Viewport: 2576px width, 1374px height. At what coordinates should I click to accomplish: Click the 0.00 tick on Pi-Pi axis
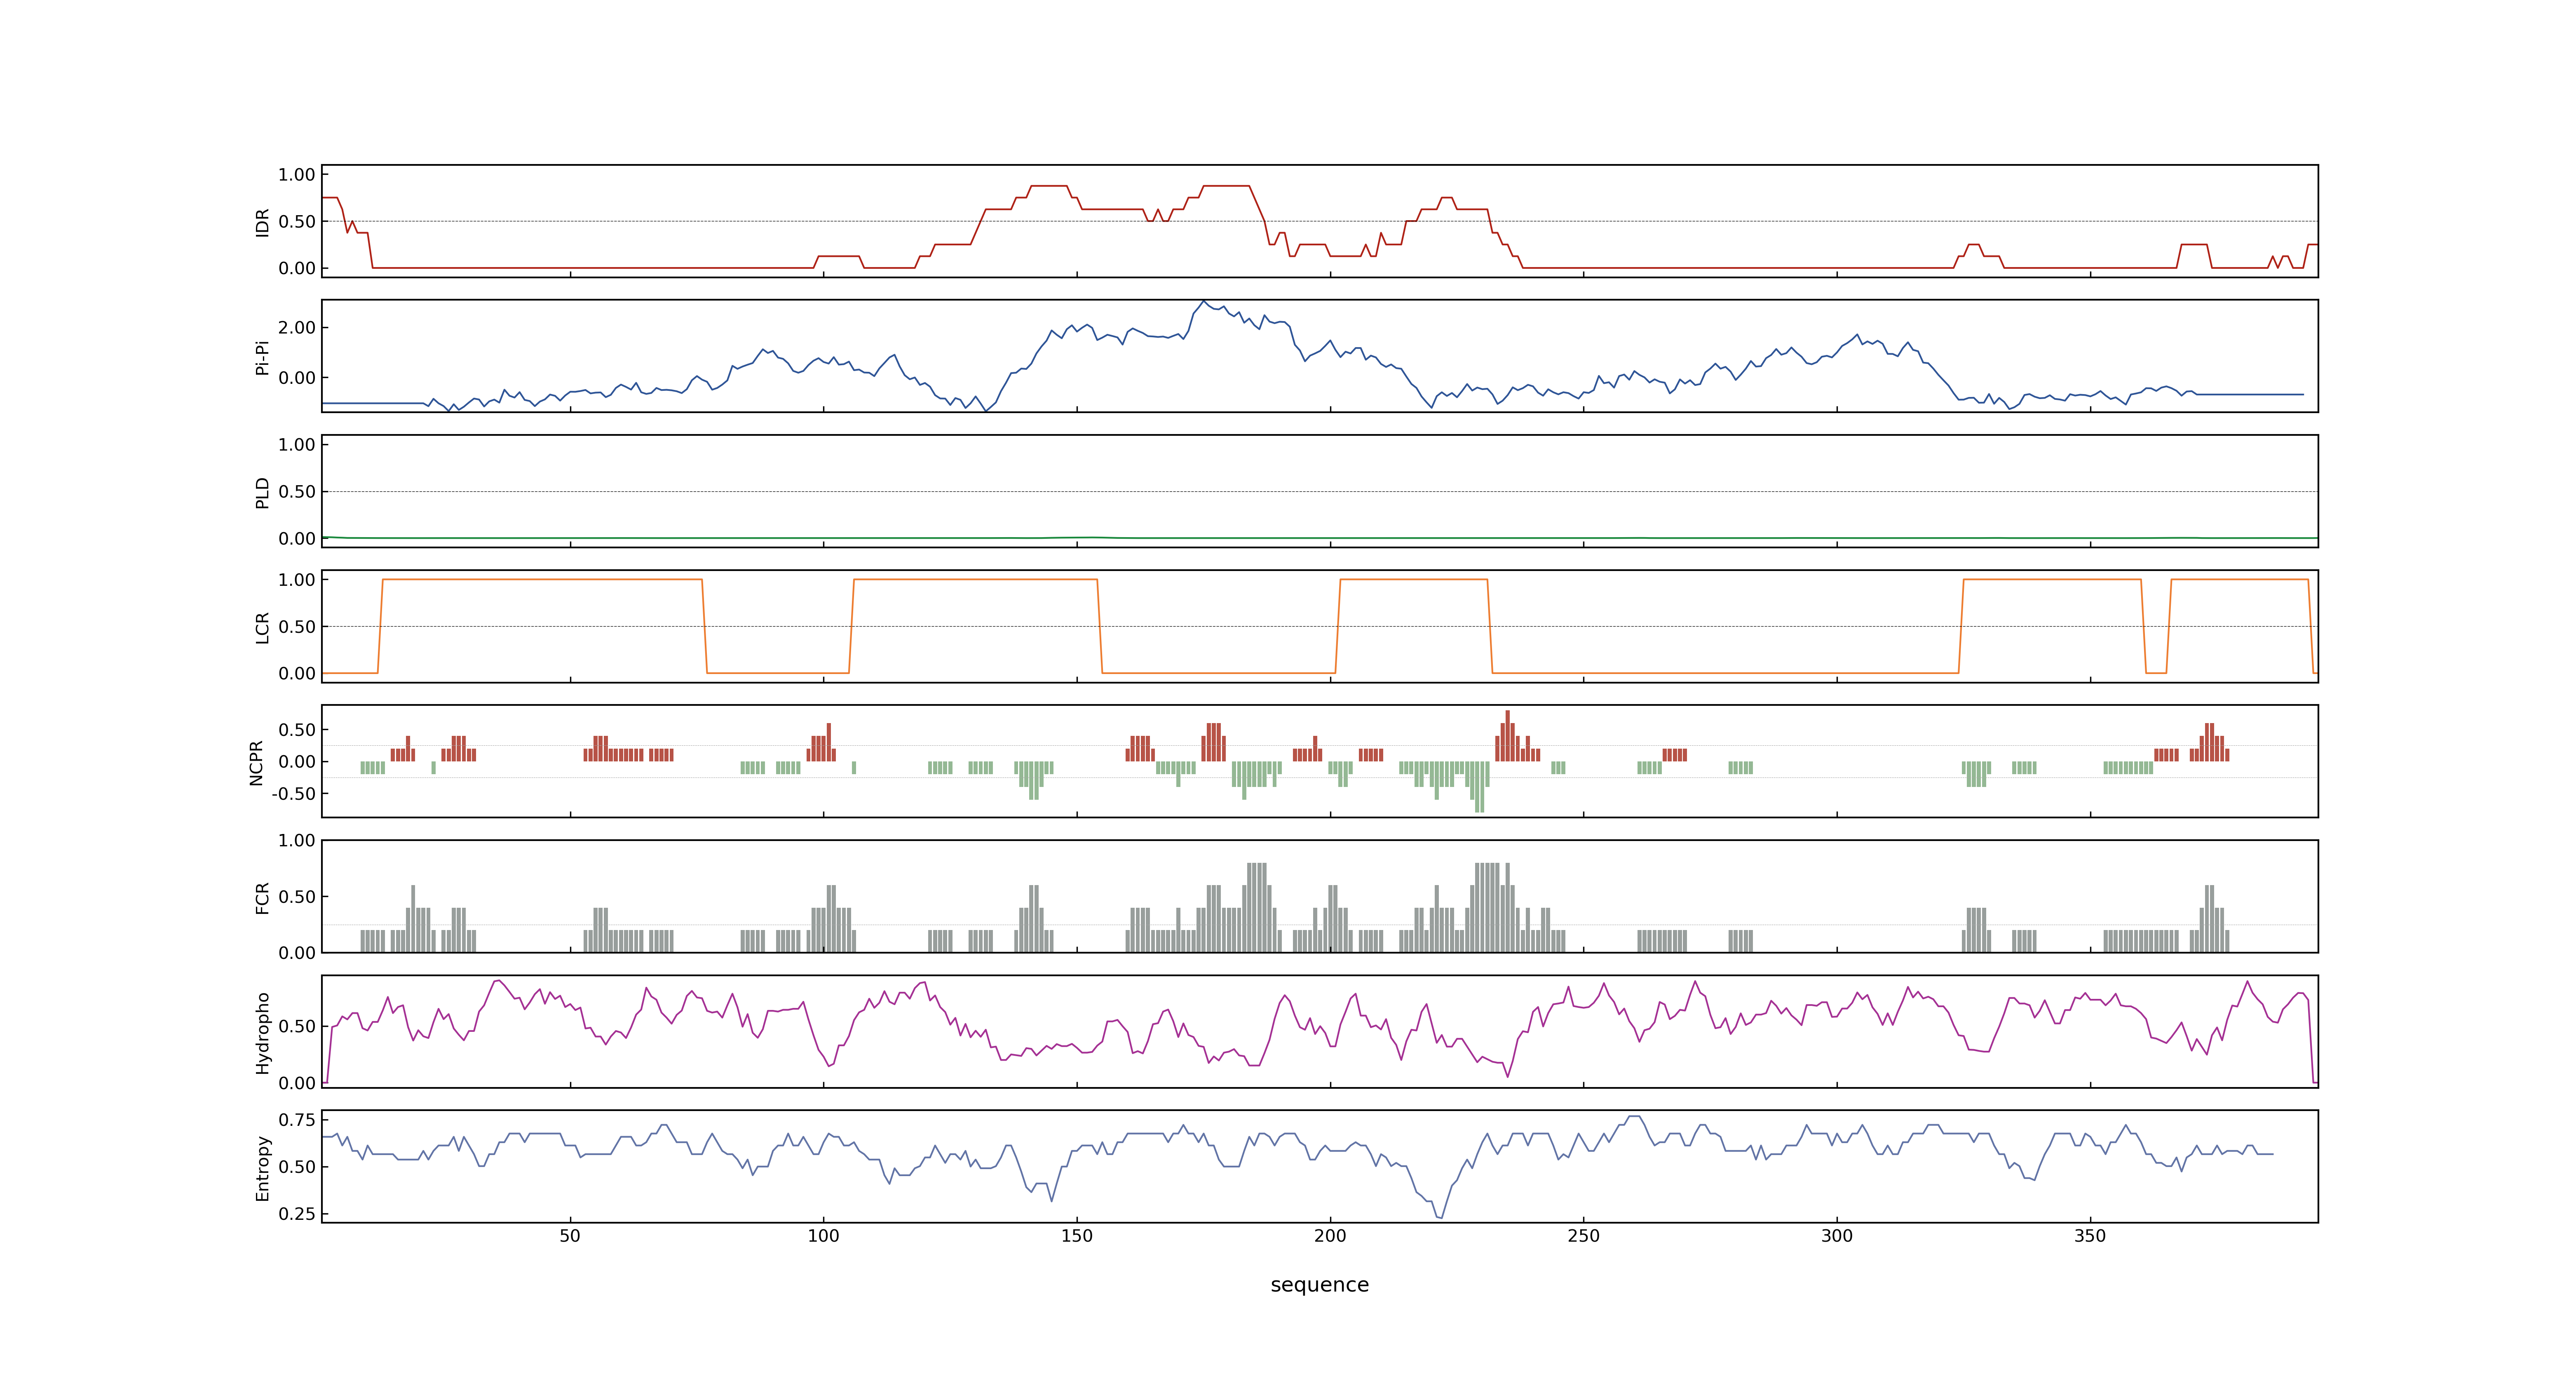297,378
